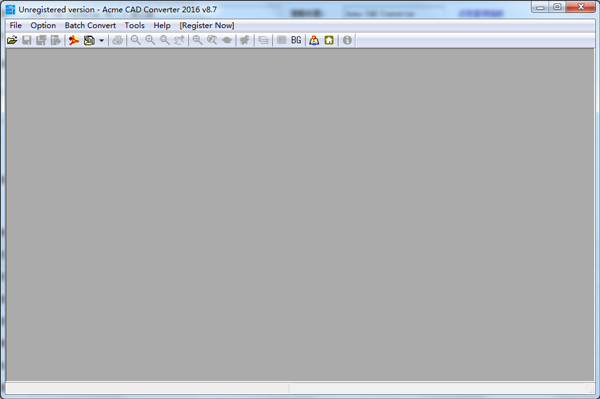
Task: Click the grayed print icon
Action: point(117,40)
